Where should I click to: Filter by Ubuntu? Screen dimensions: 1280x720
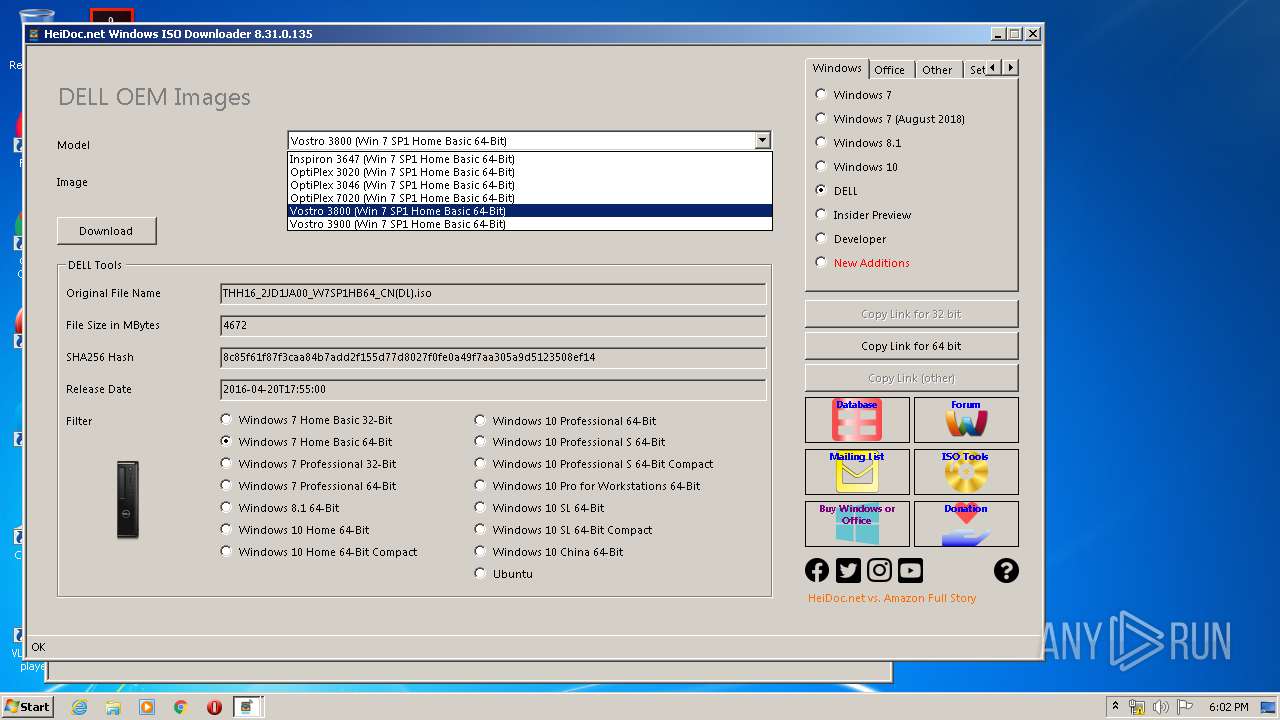pyautogui.click(x=480, y=573)
